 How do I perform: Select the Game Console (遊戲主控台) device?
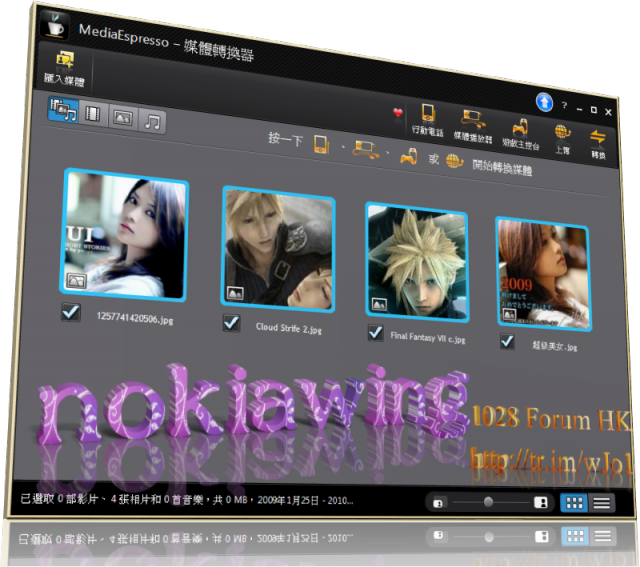(521, 133)
